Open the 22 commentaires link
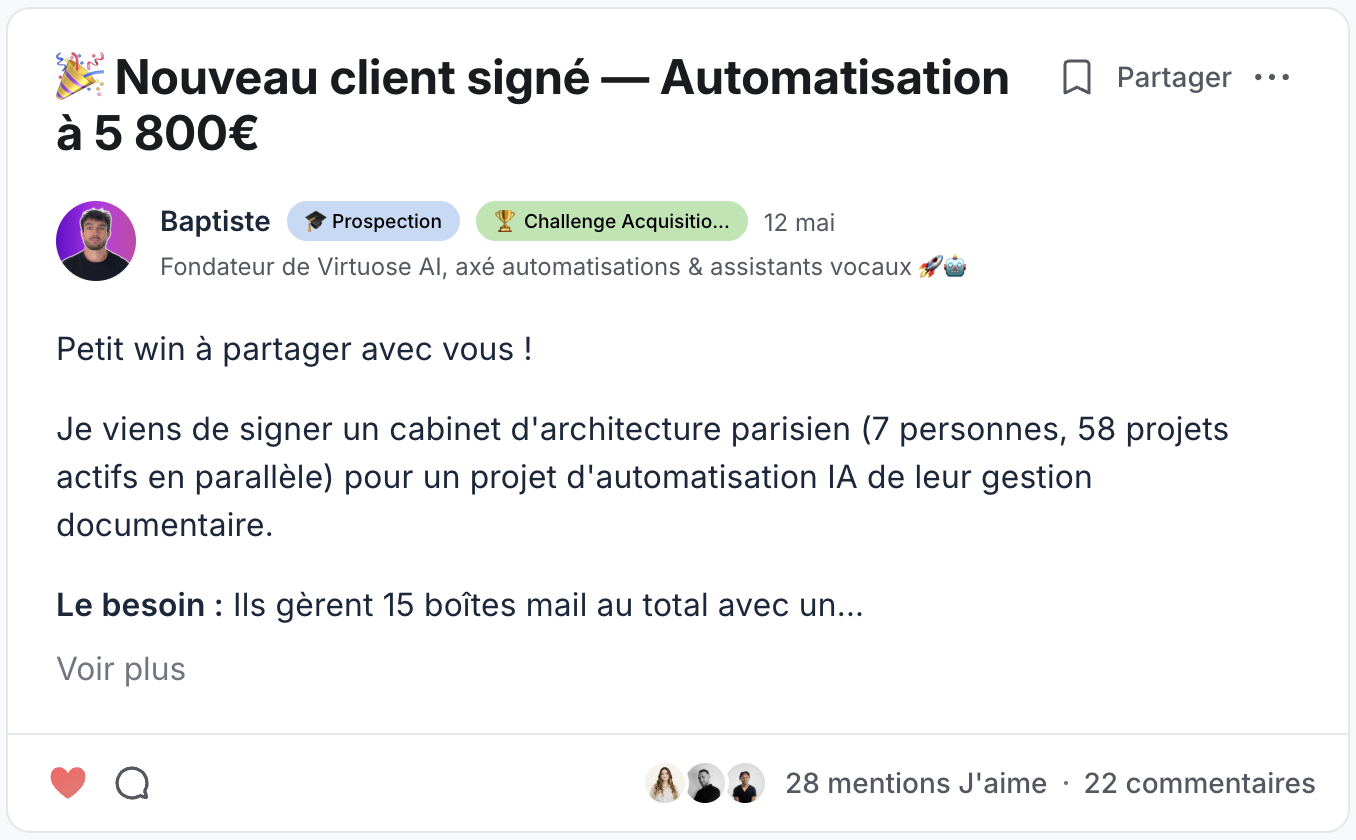 point(1200,783)
